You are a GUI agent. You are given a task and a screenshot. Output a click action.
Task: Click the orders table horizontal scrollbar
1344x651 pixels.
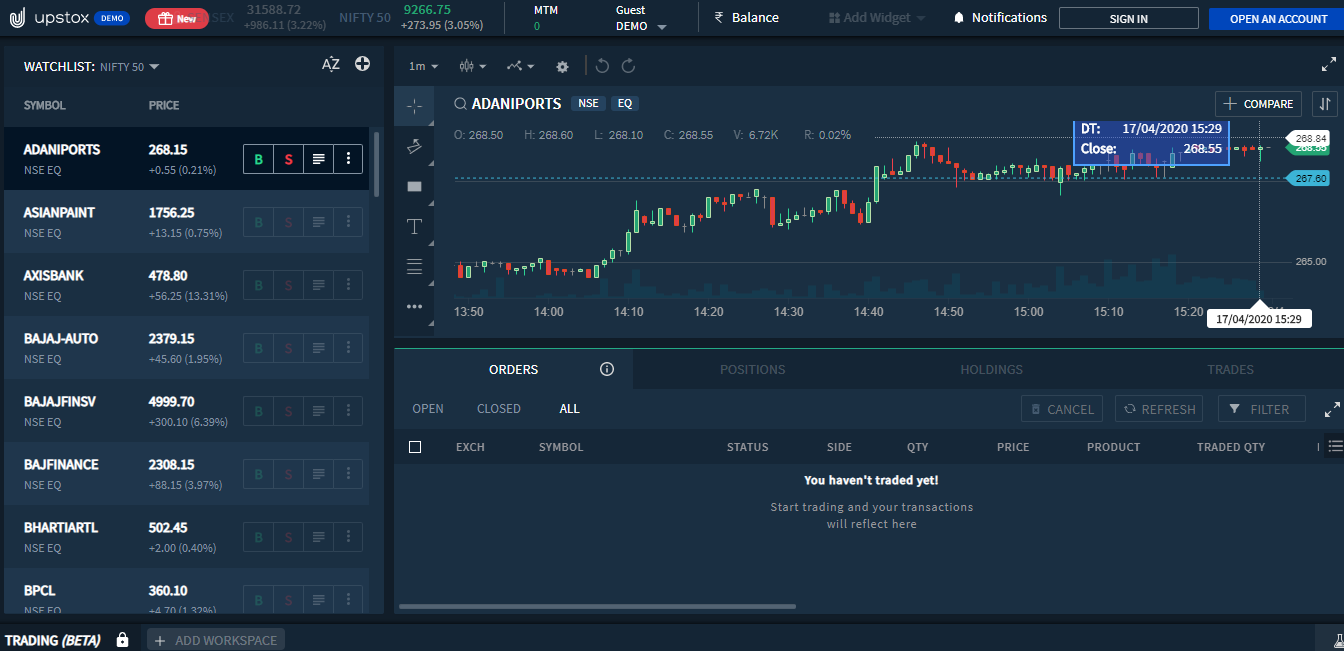pyautogui.click(x=597, y=606)
